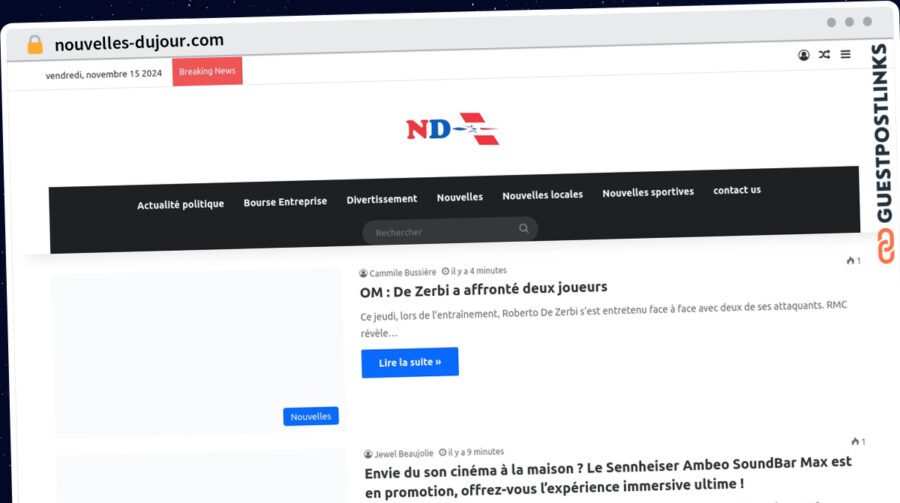
Task: Click the Nouvelles category badge on thumbnail
Action: (311, 416)
